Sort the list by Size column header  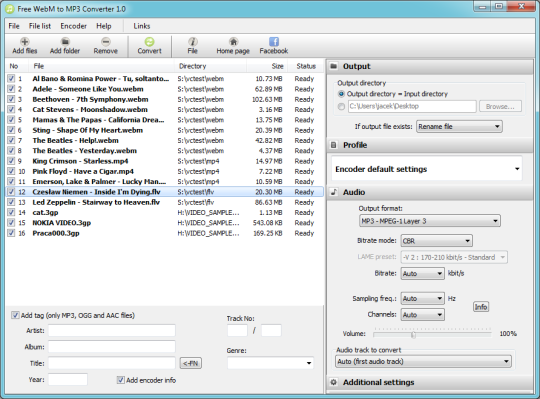(267, 66)
